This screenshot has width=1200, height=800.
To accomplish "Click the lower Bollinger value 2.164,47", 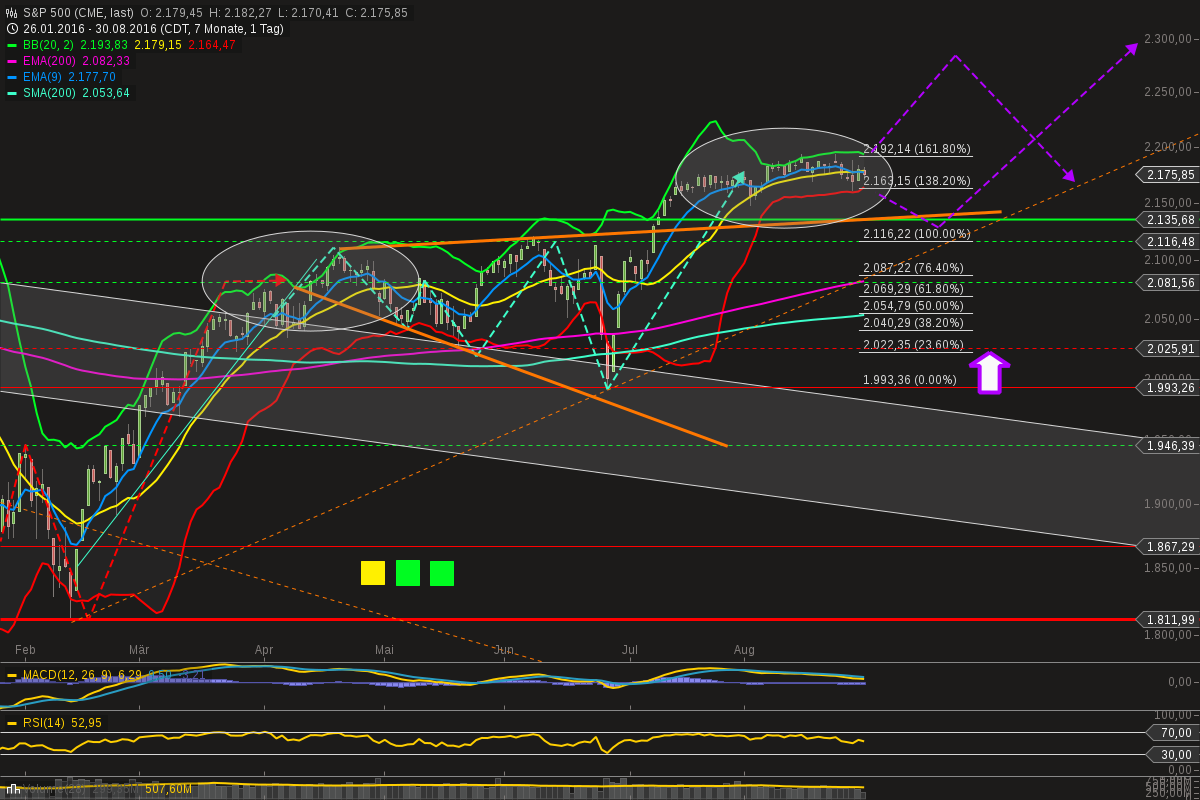I will pyautogui.click(x=212, y=45).
